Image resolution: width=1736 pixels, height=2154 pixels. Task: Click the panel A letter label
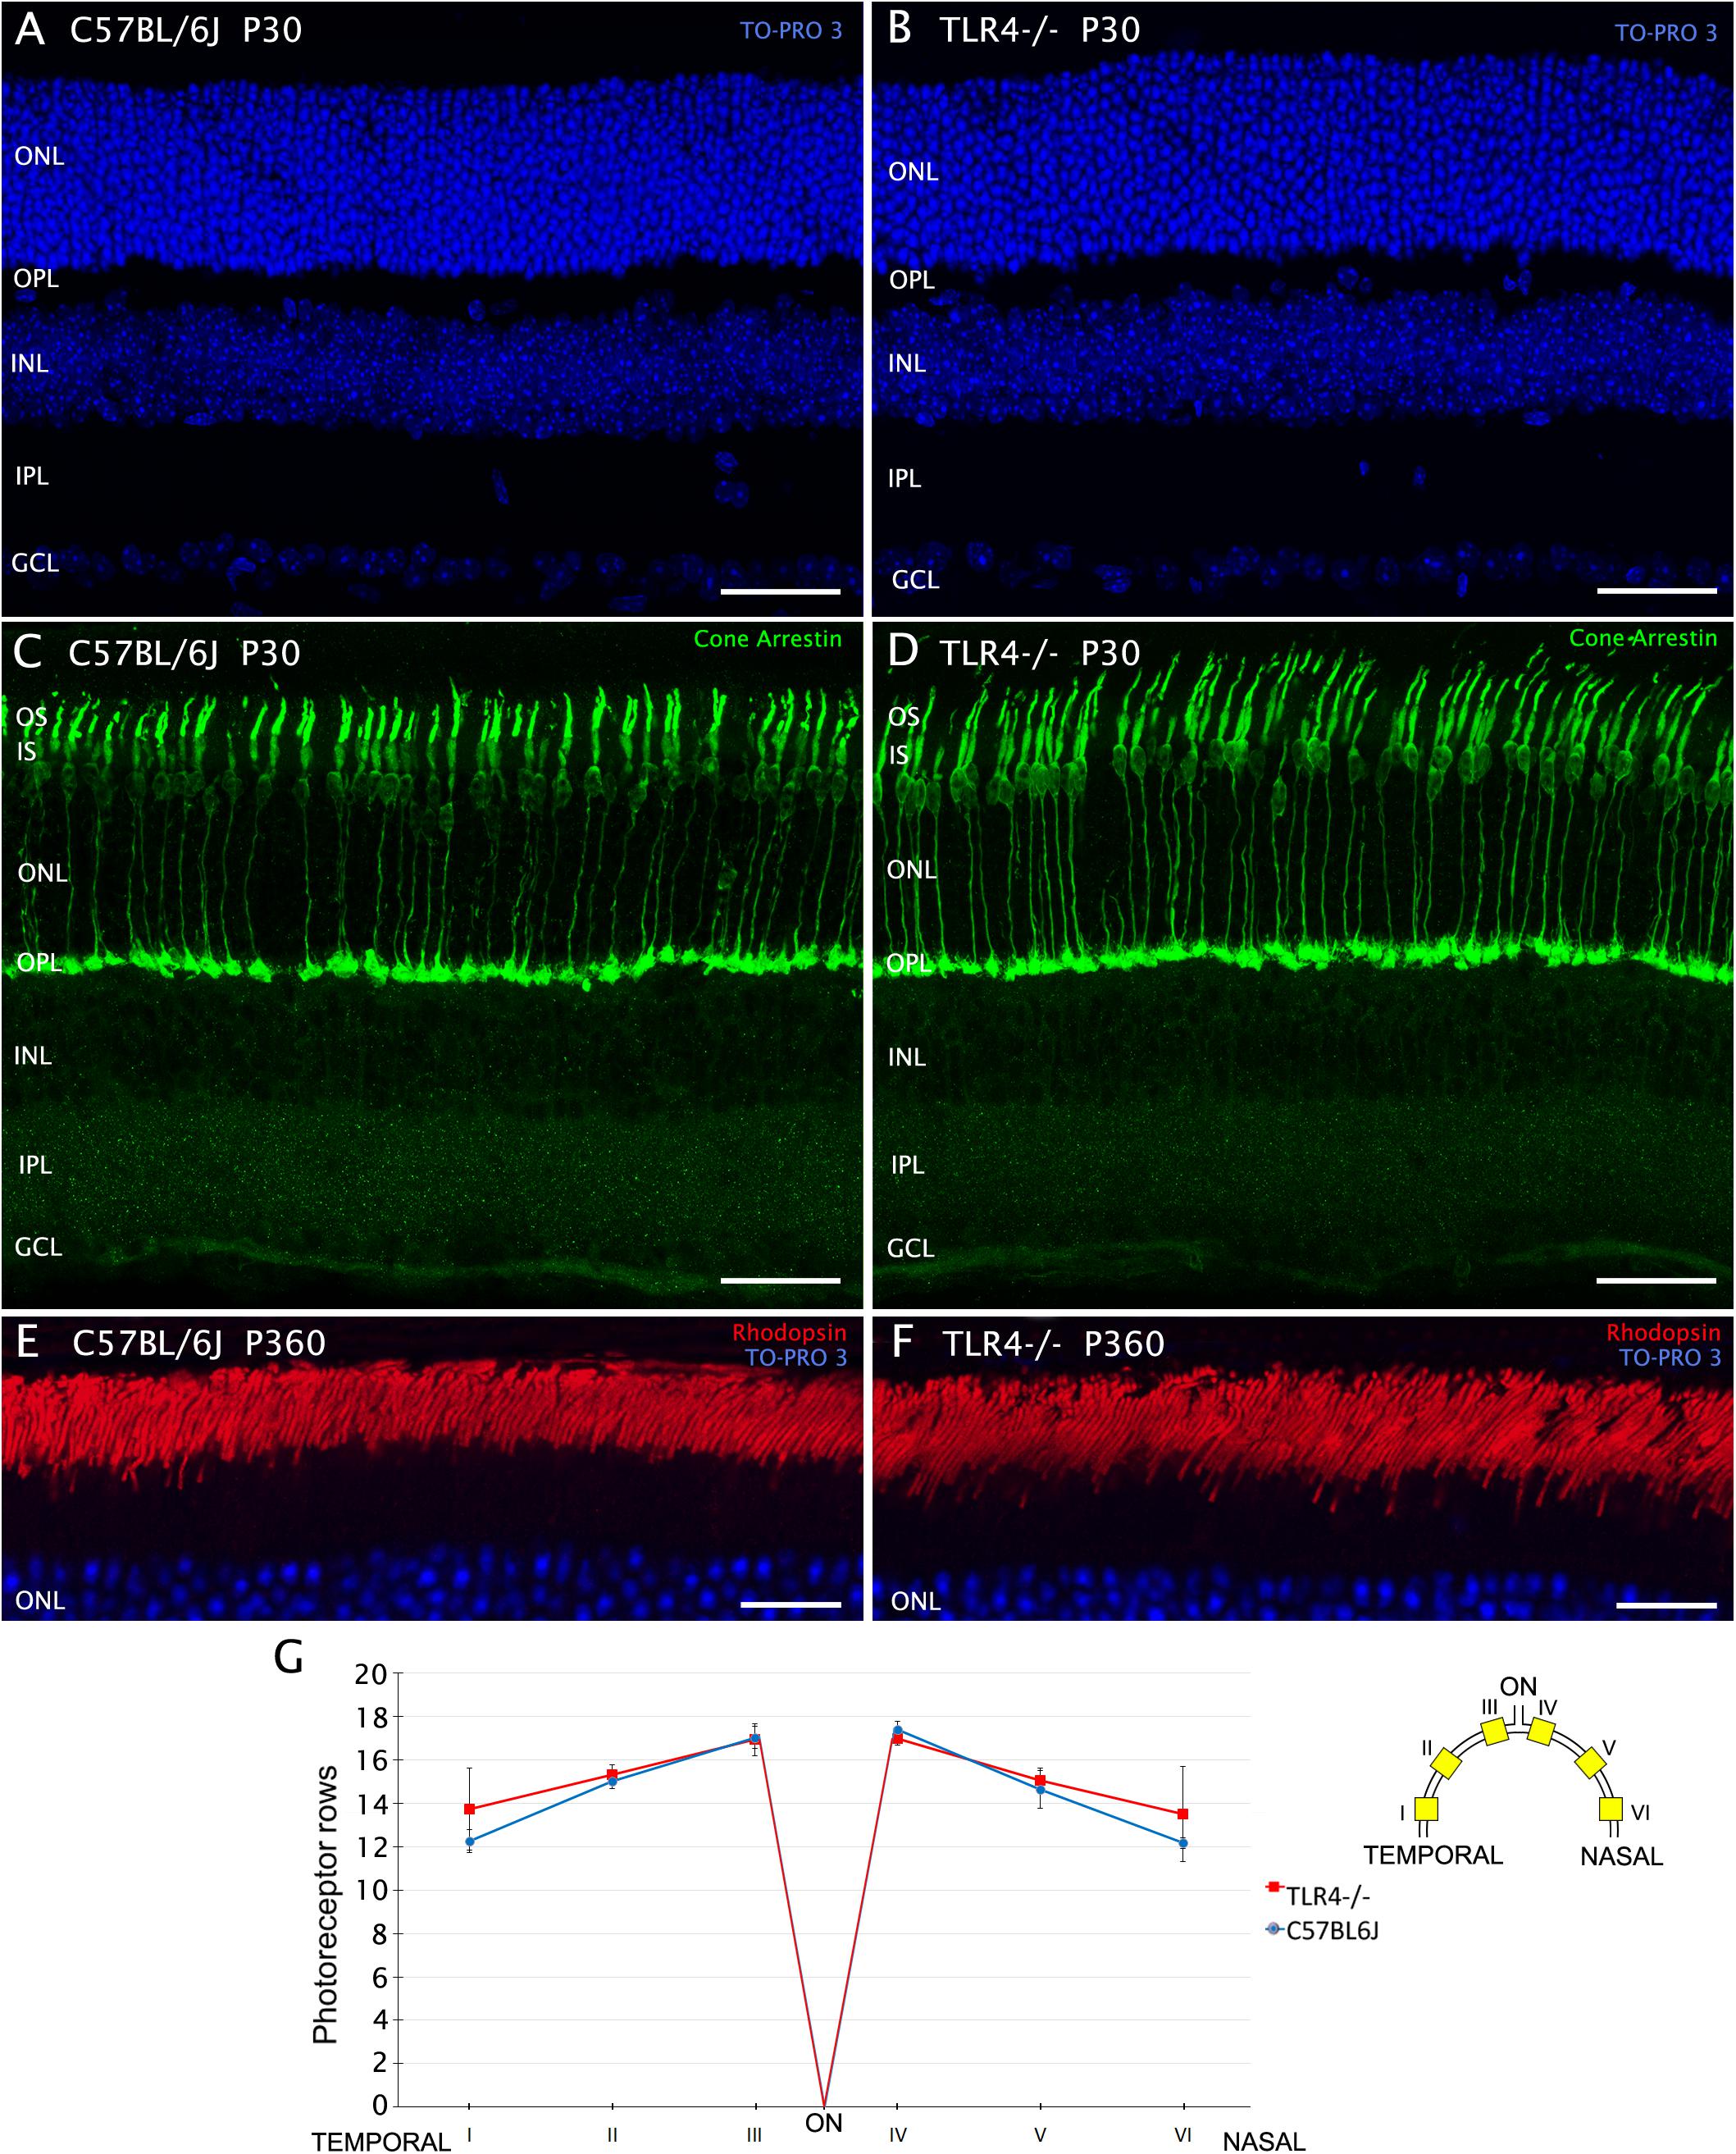tap(30, 29)
